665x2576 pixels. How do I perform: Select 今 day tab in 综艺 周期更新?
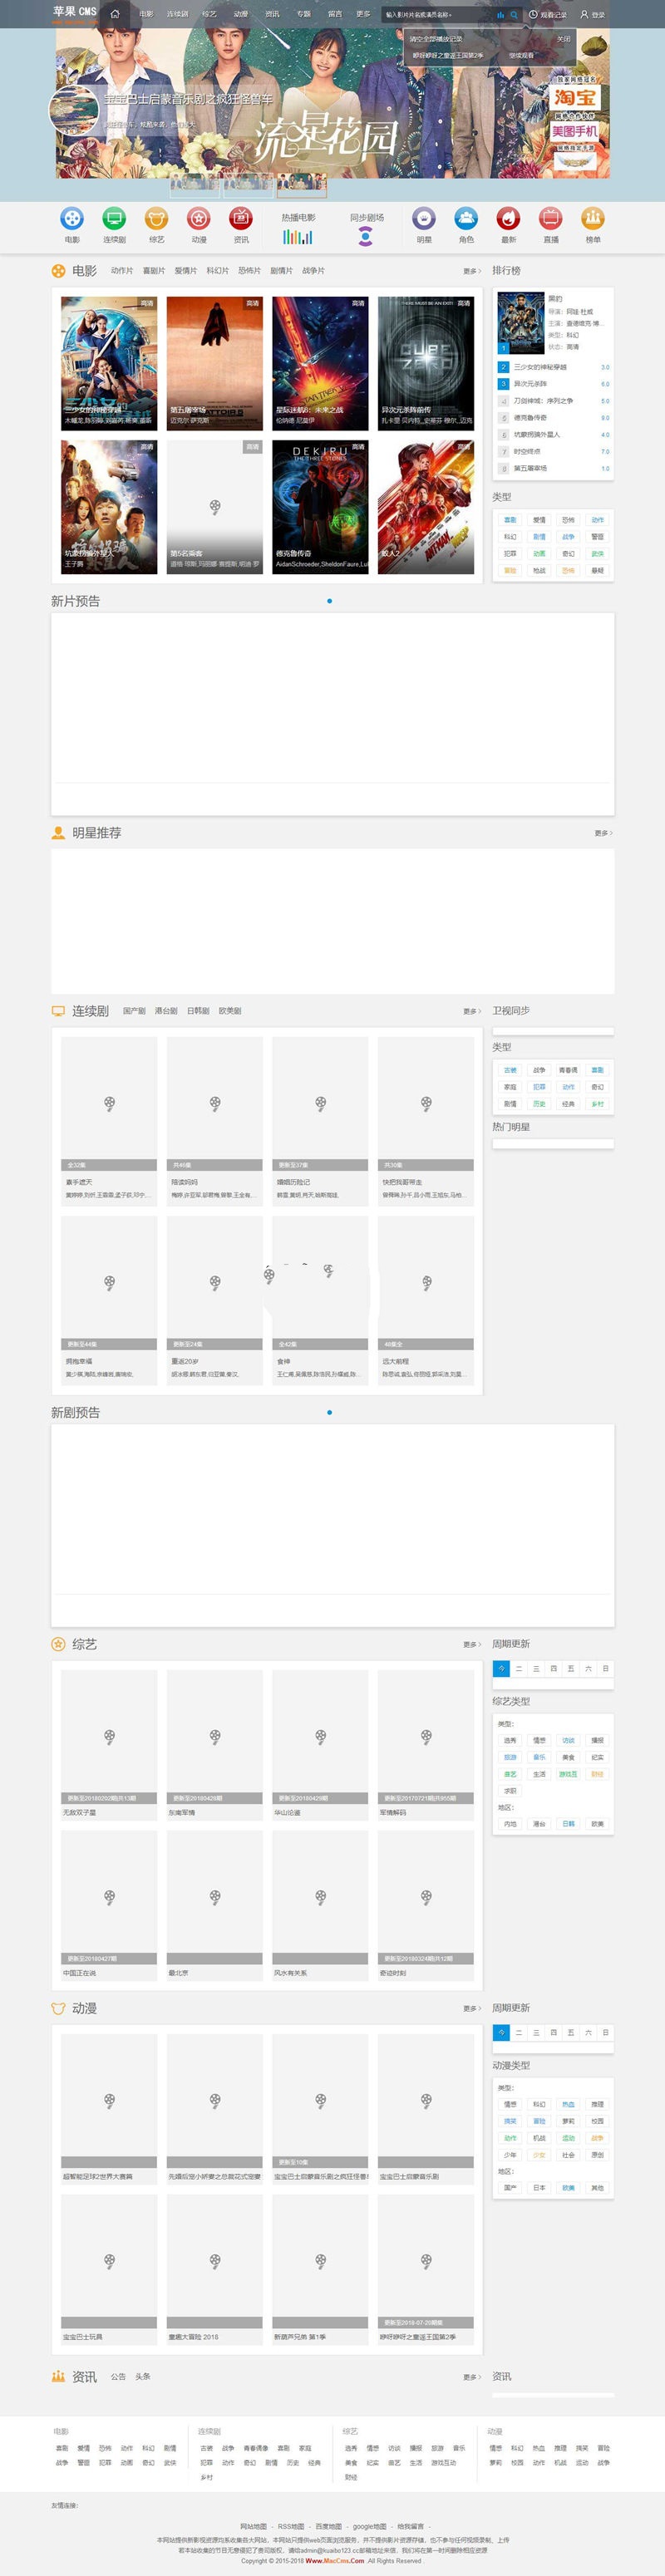pyautogui.click(x=501, y=1669)
